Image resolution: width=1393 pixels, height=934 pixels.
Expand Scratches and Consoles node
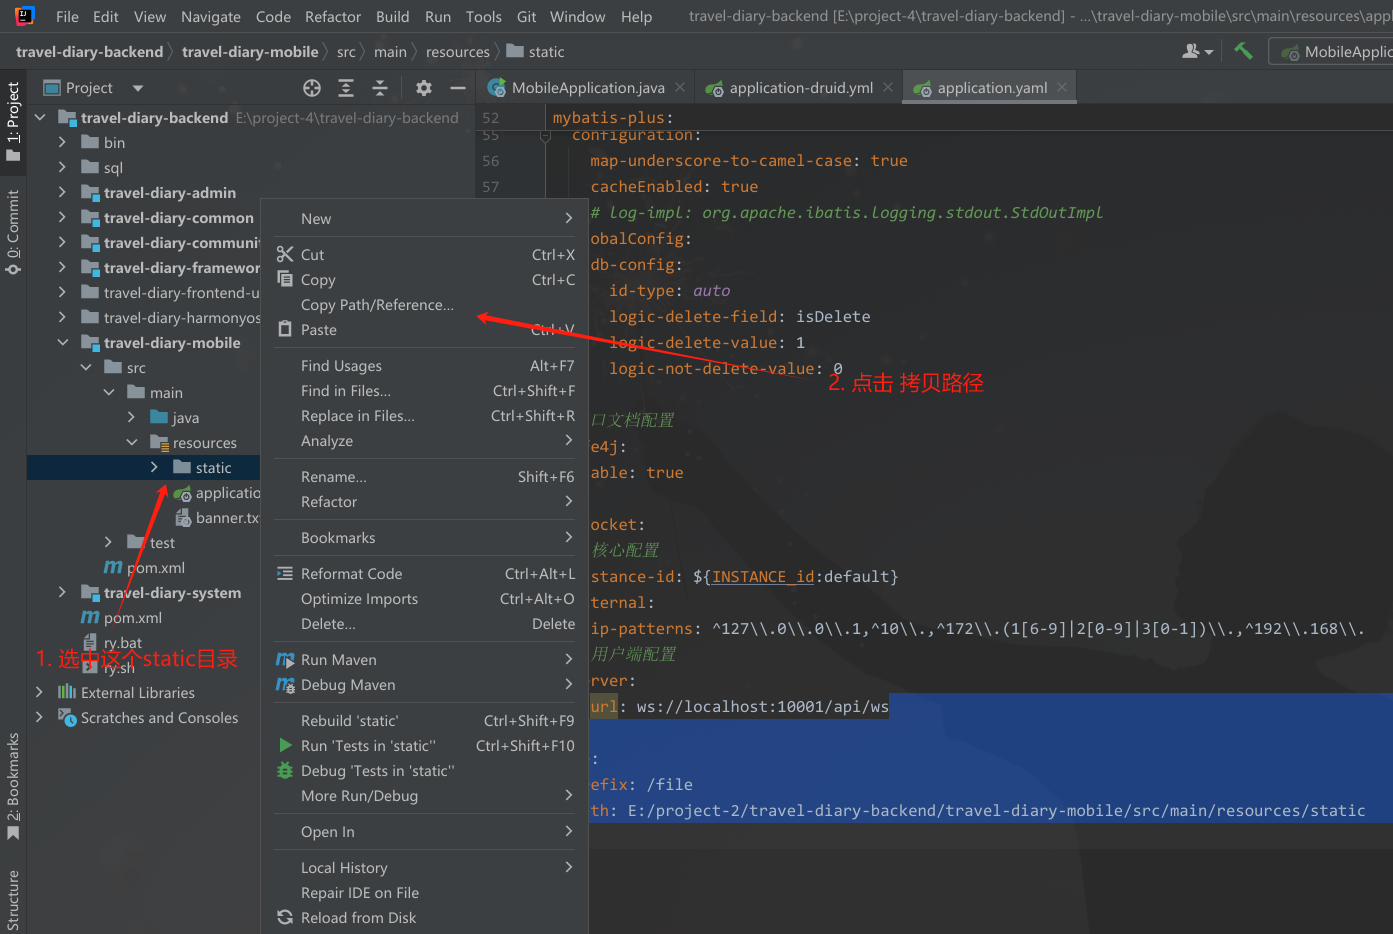tap(39, 718)
